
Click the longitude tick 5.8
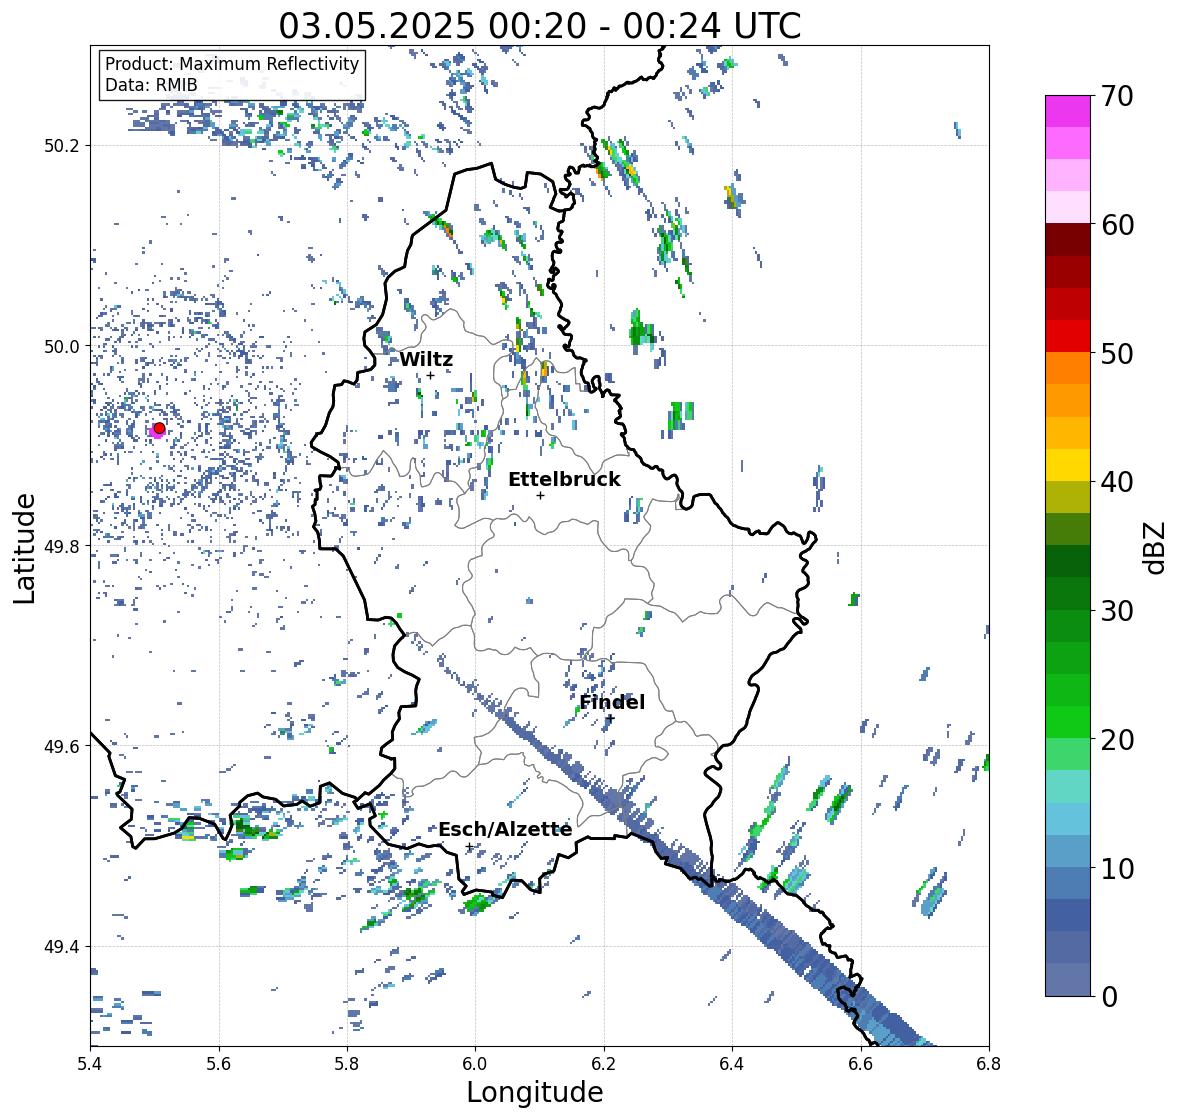(347, 1063)
